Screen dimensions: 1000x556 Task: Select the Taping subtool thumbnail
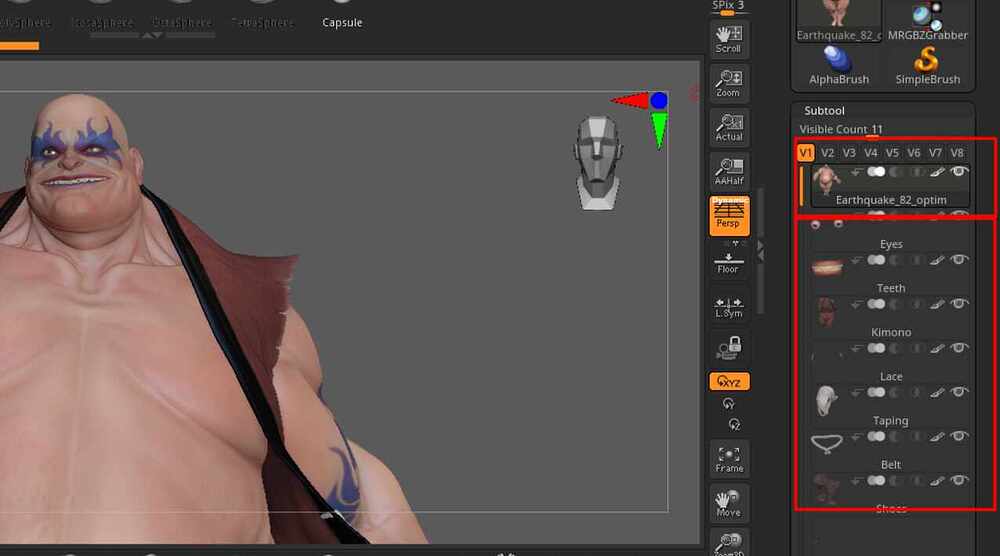827,400
